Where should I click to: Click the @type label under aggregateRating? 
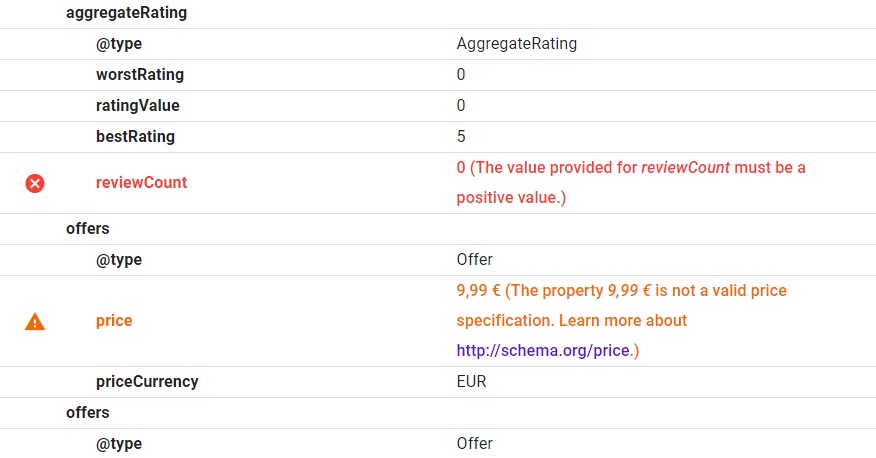click(x=119, y=44)
